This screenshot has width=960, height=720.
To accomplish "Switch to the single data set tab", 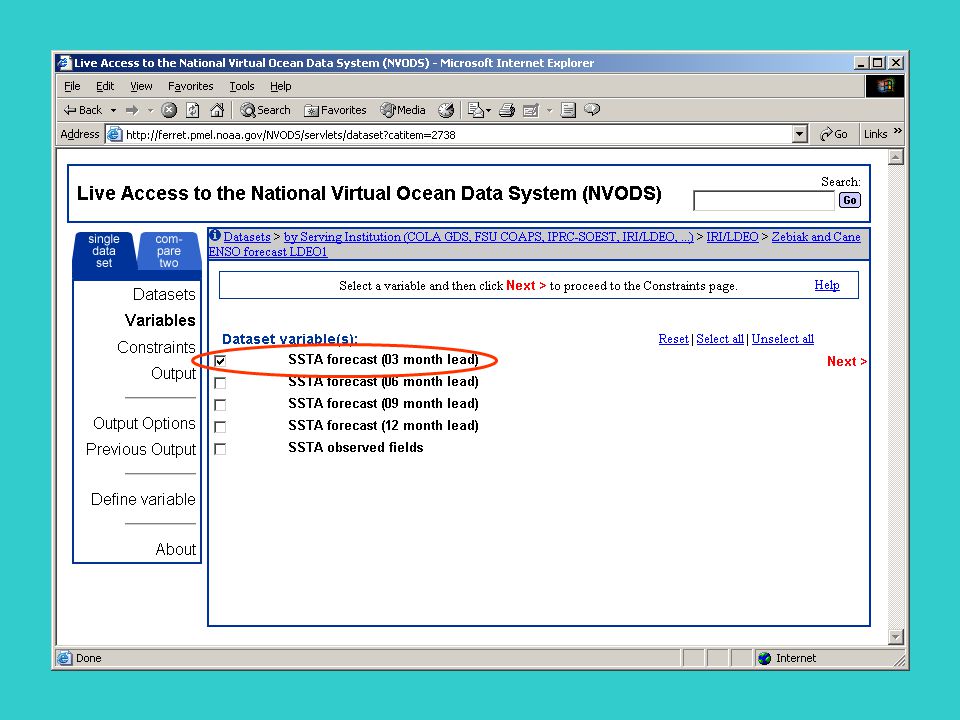I will pyautogui.click(x=103, y=251).
